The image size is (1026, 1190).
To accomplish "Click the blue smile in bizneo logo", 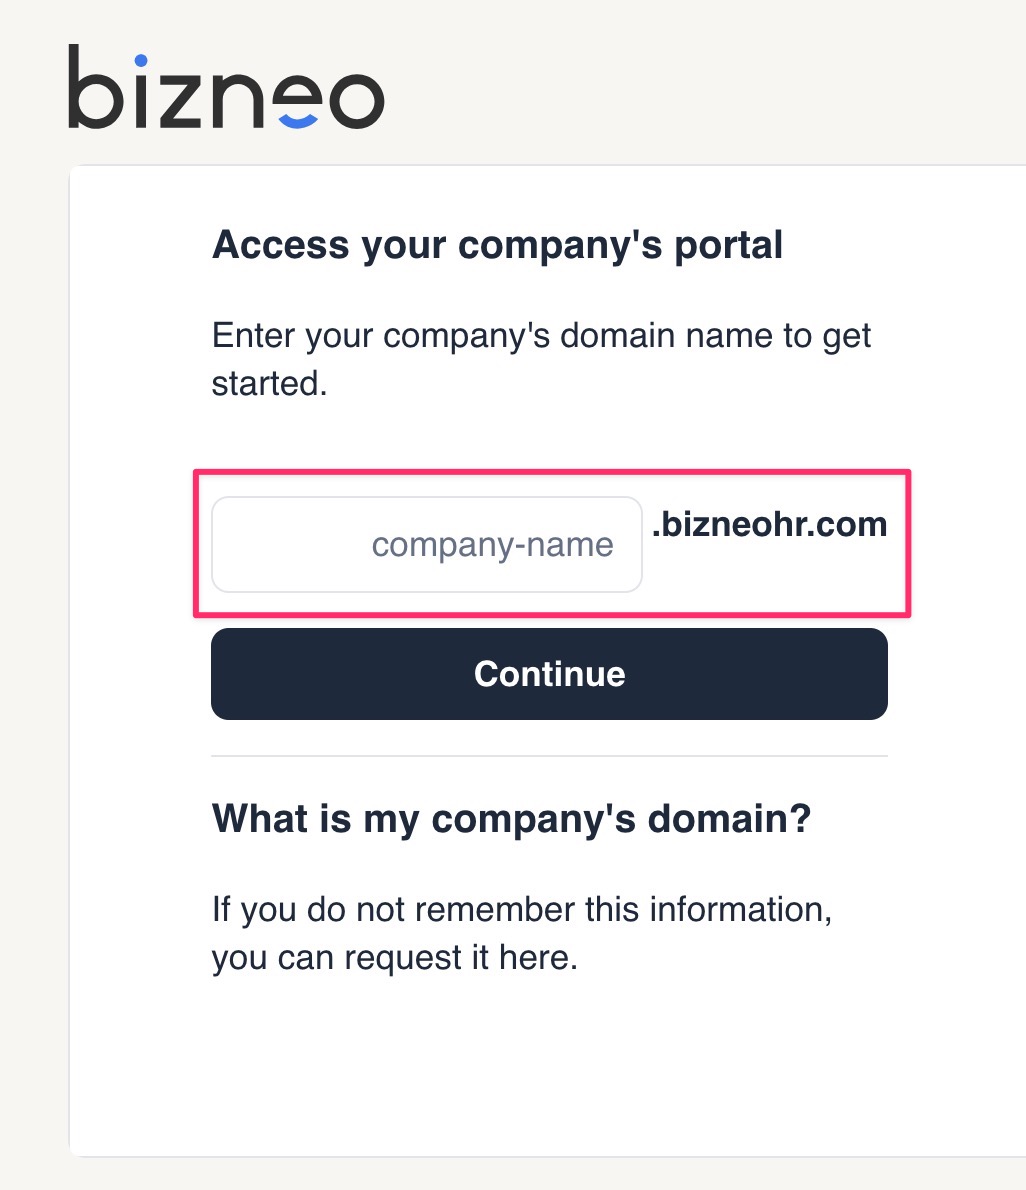I will [297, 121].
